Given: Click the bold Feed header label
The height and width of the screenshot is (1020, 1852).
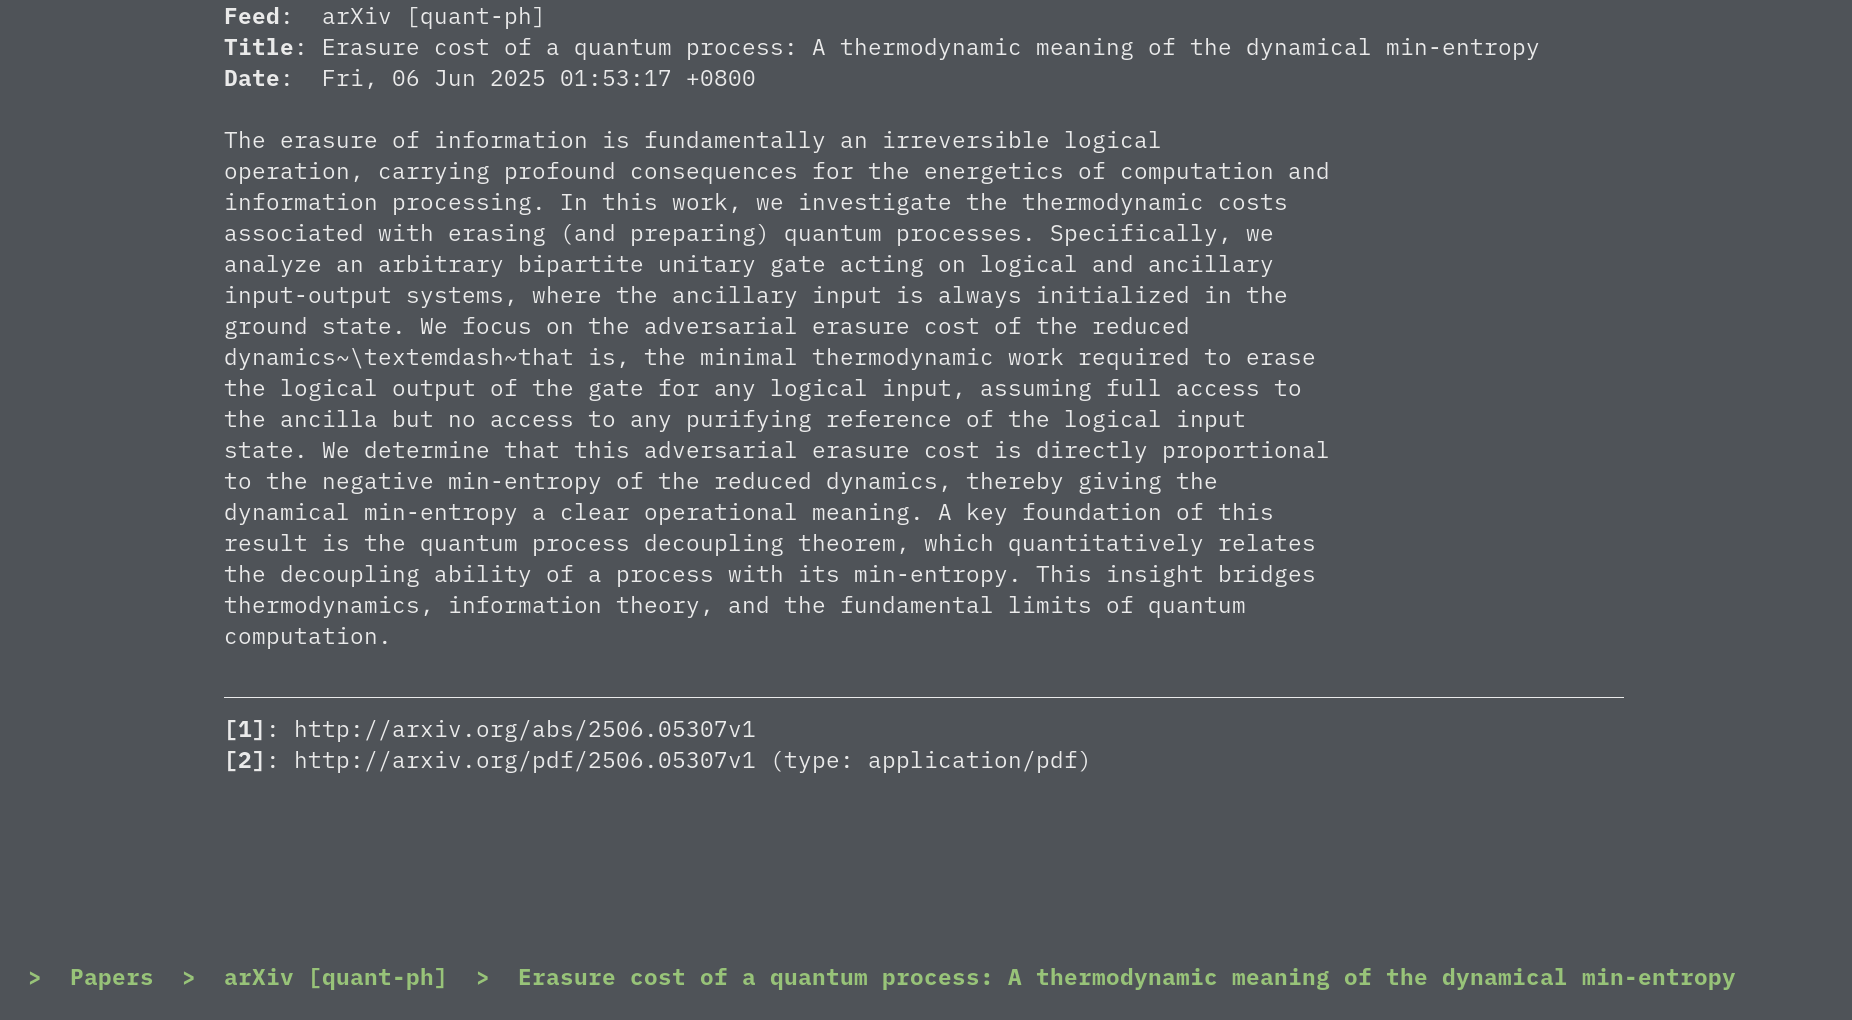Looking at the screenshot, I should click(x=251, y=17).
